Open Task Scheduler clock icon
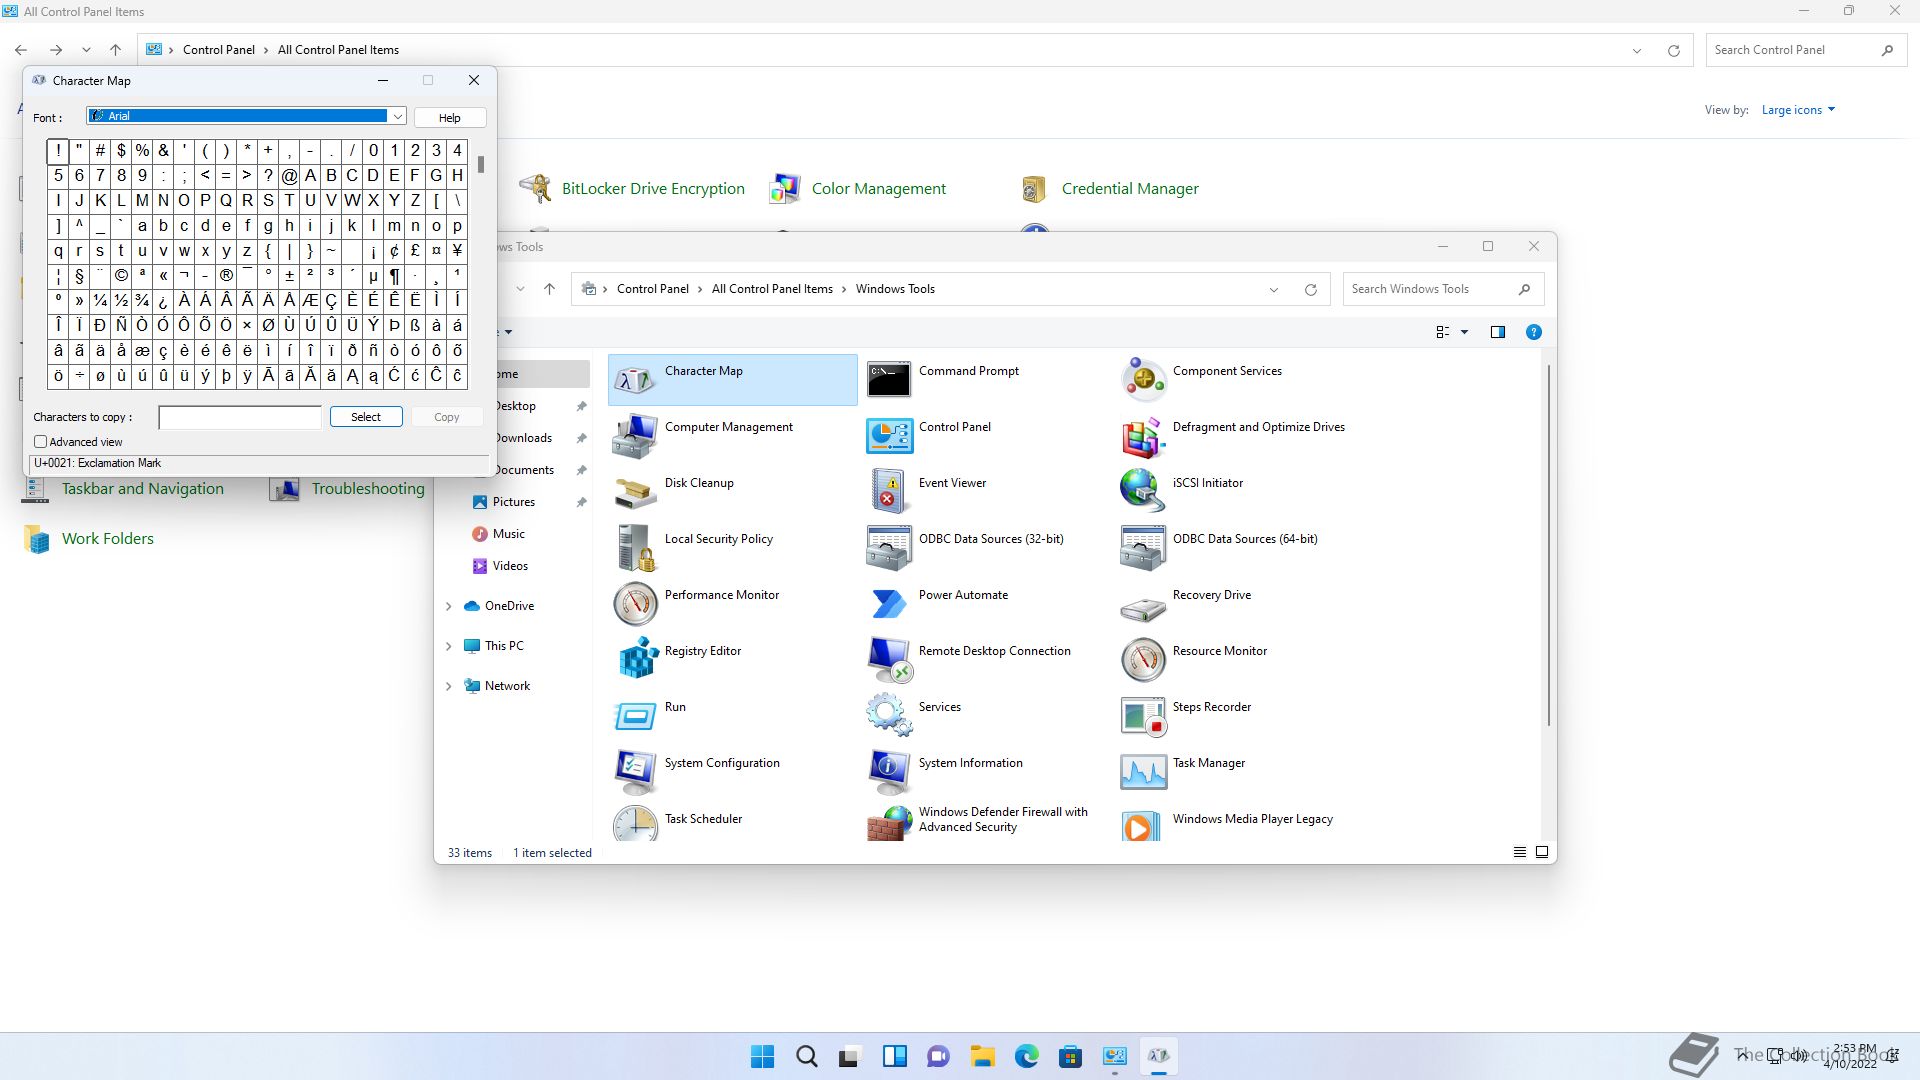Image resolution: width=1920 pixels, height=1080 pixels. pyautogui.click(x=635, y=823)
